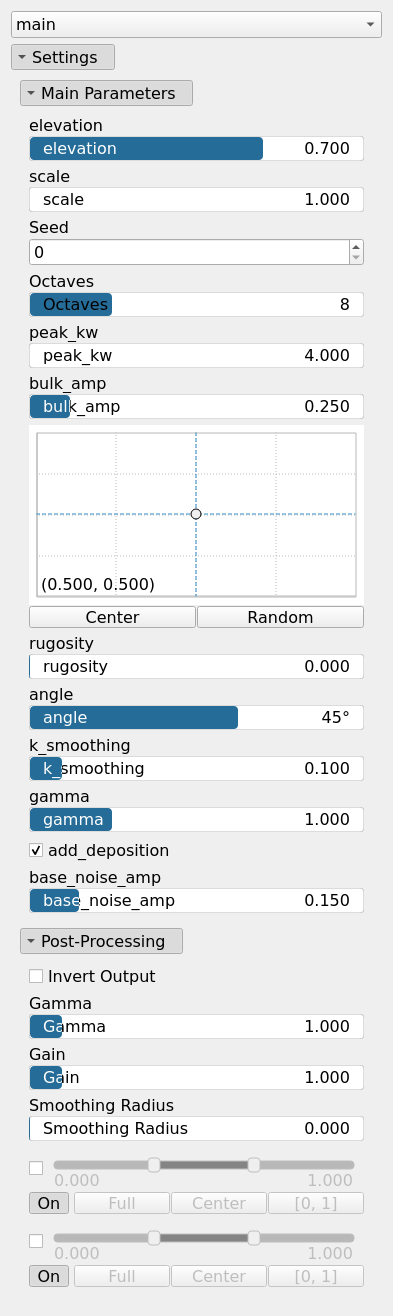393x1316 pixels.
Task: Click the angle slider
Action: click(x=196, y=717)
